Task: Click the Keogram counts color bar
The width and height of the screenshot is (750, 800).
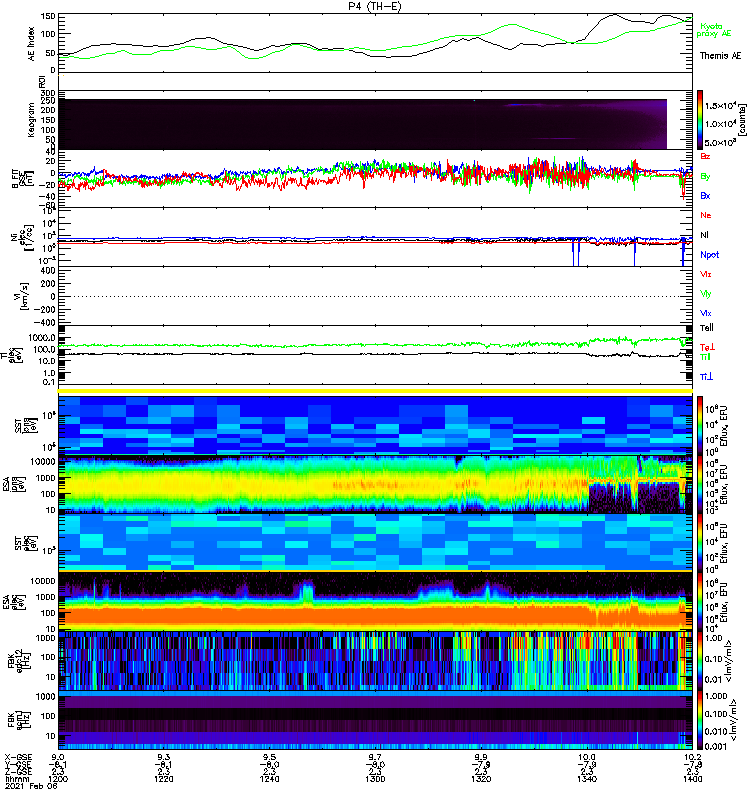Action: click(x=700, y=120)
